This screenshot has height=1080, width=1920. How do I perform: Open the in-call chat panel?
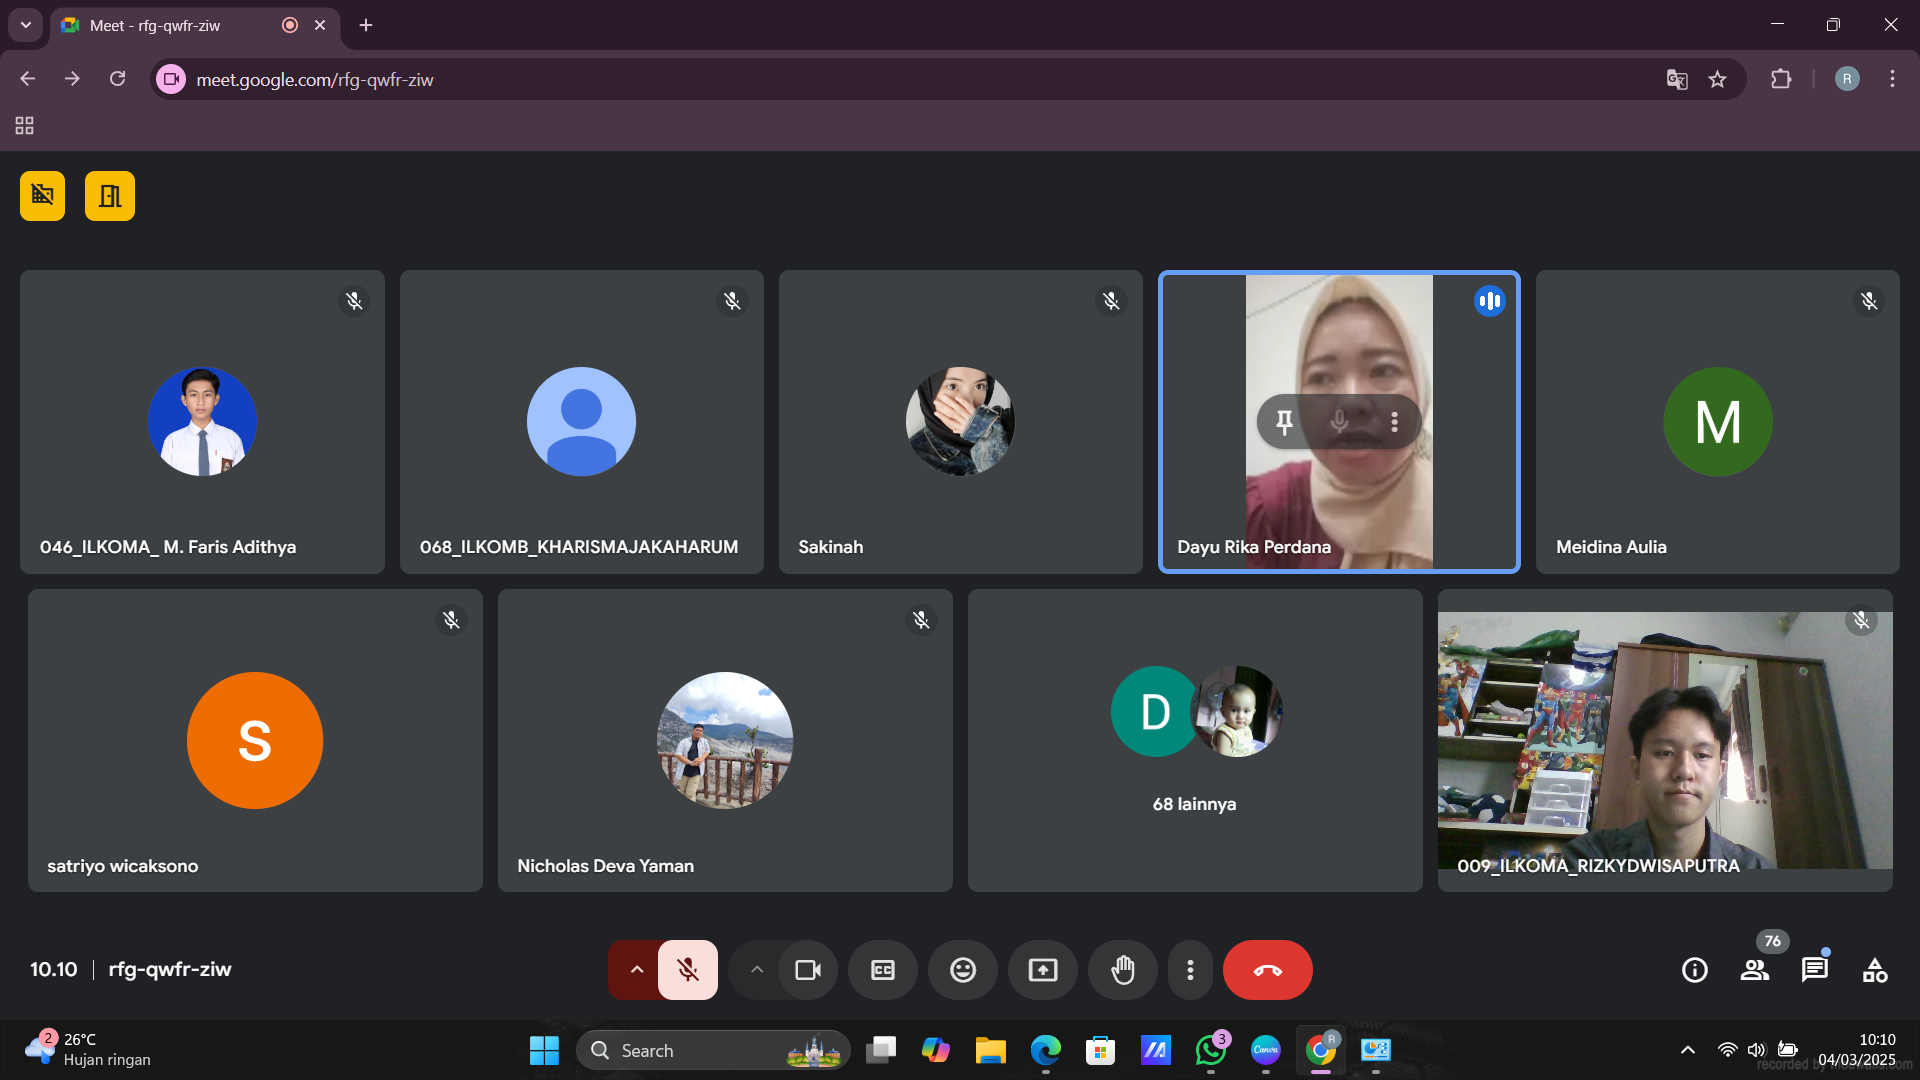[1814, 970]
